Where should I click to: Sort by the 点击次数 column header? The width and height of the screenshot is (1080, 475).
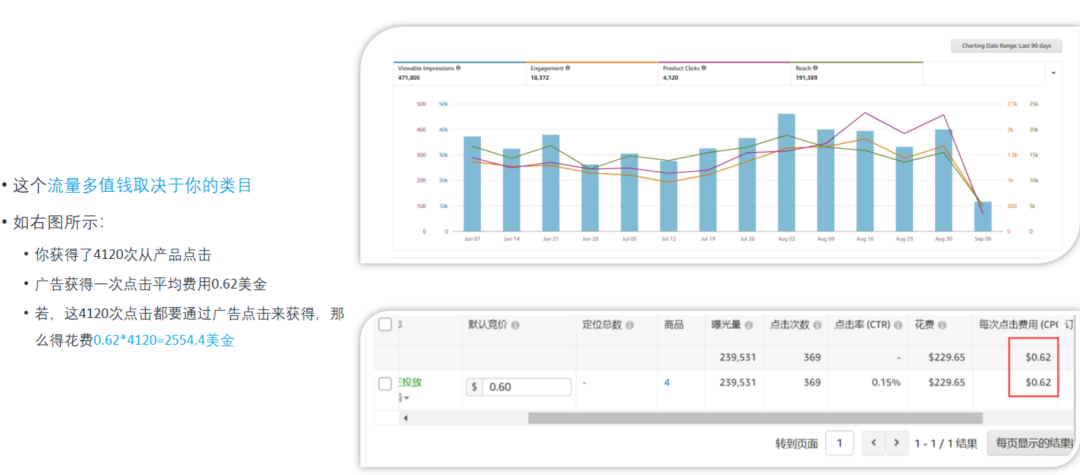click(x=790, y=325)
